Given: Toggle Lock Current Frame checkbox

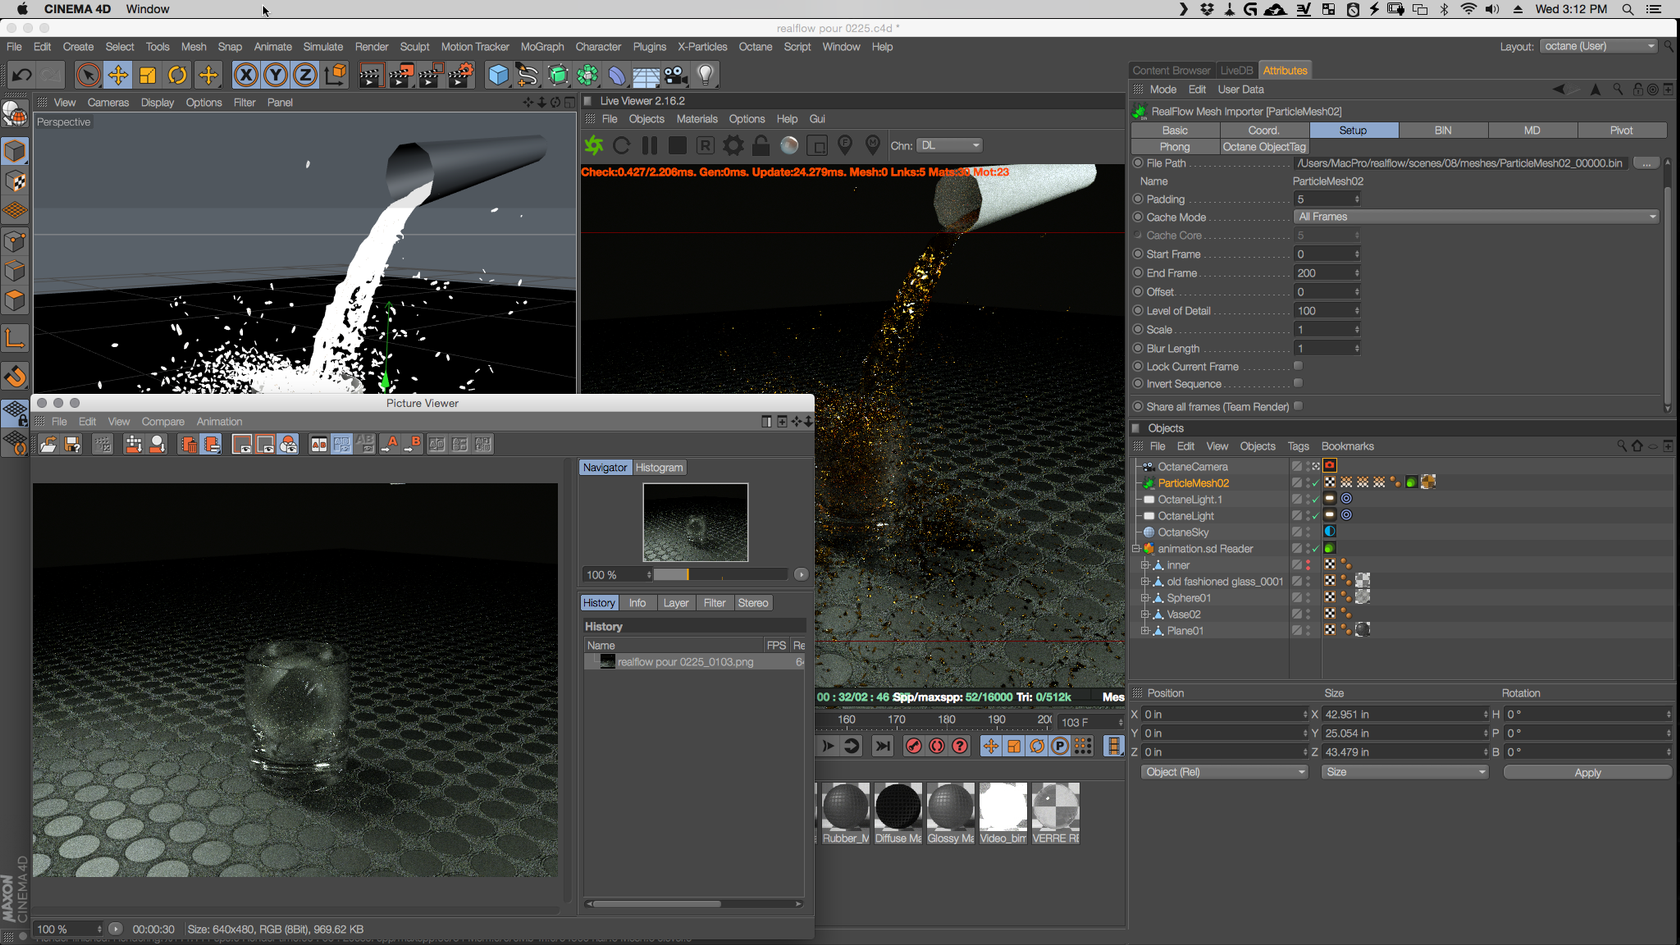Looking at the screenshot, I should [x=1298, y=366].
